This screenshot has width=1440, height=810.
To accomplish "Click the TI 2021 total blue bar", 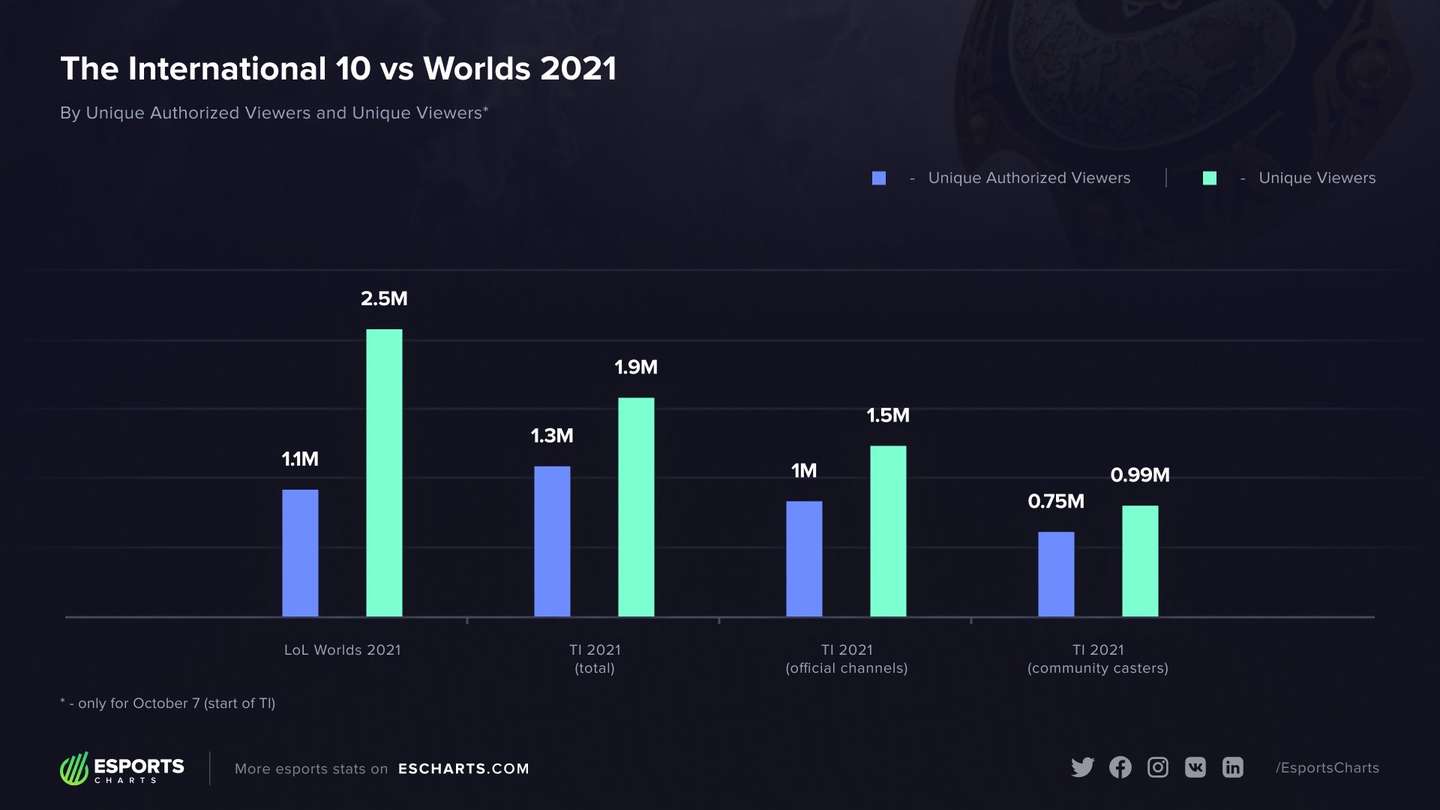I will 552,541.
